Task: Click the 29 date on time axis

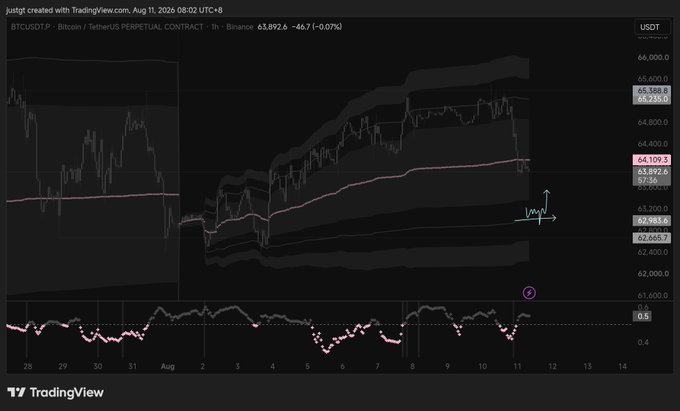Action: coord(63,366)
